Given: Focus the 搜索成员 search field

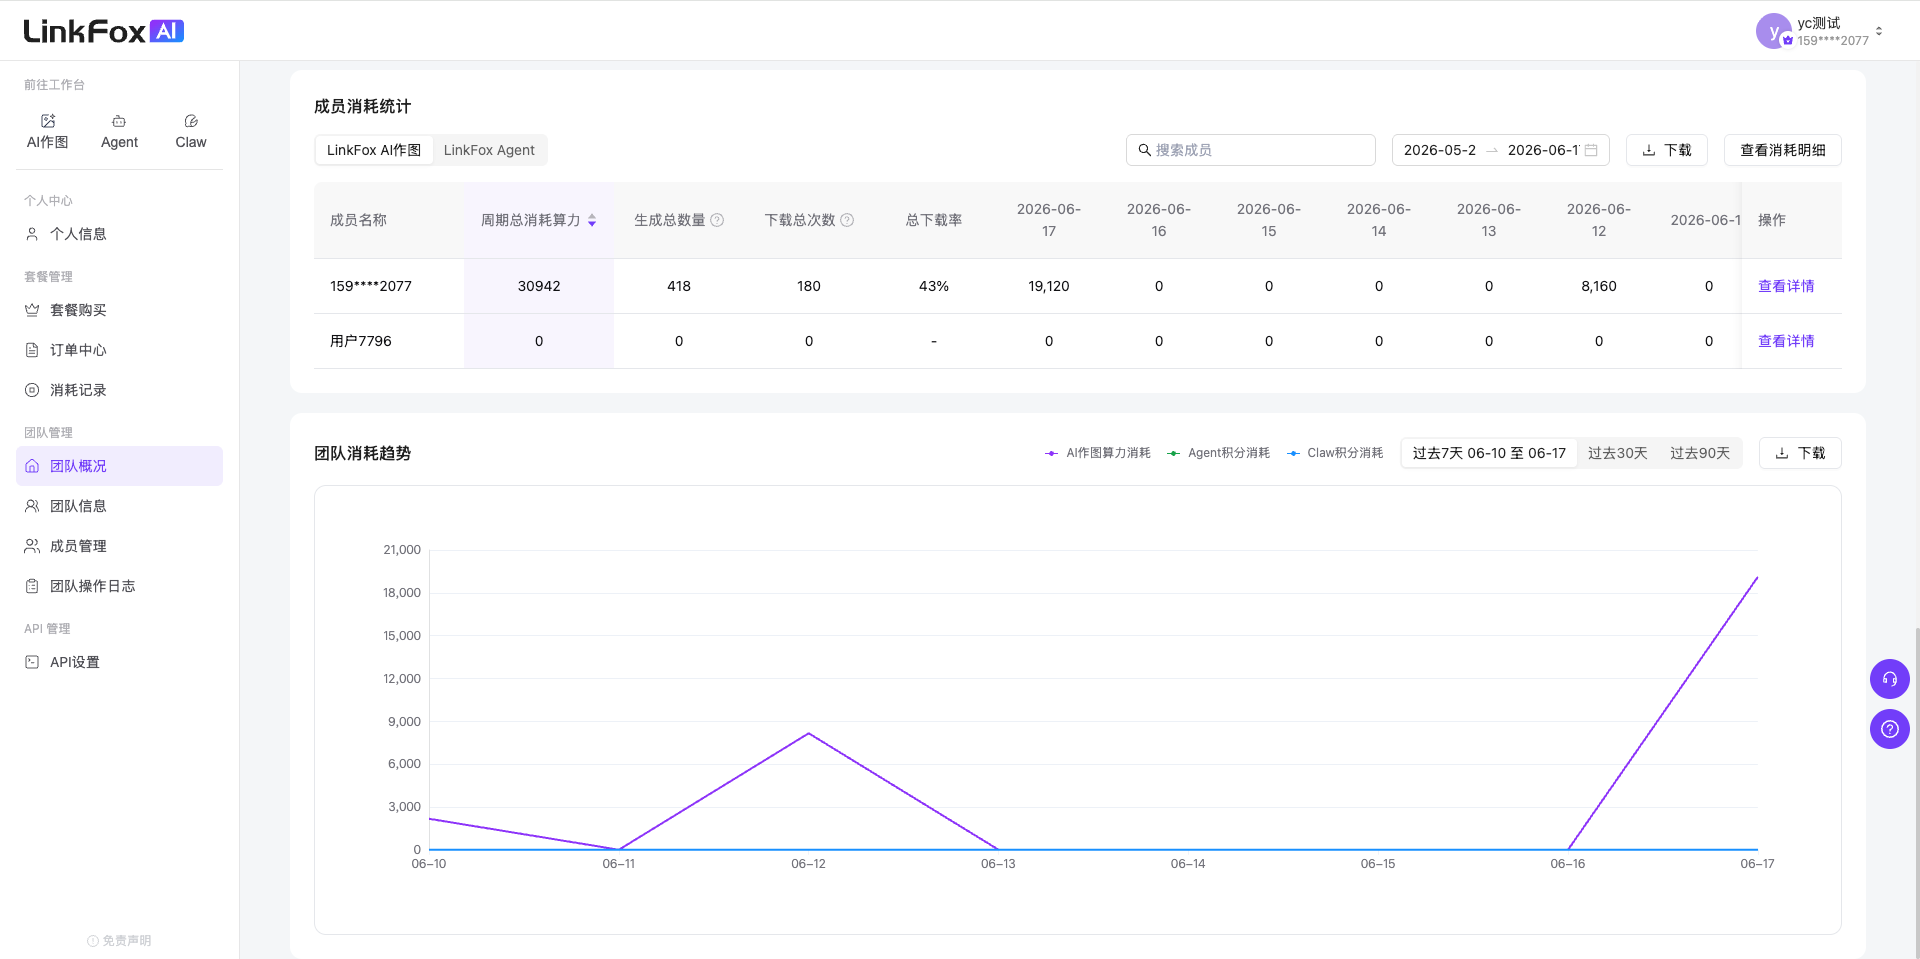Looking at the screenshot, I should click(x=1250, y=150).
